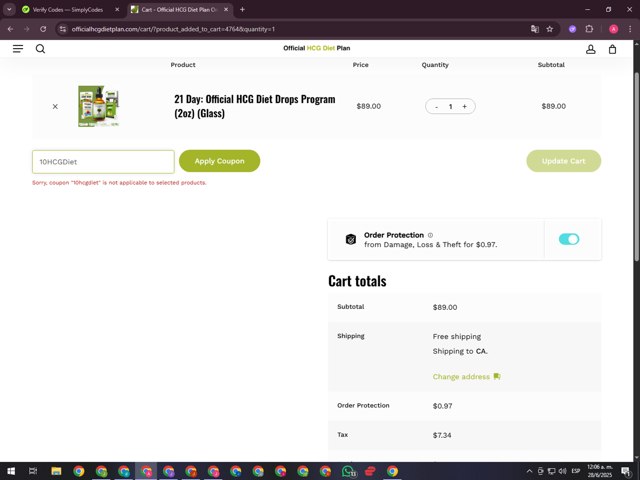
Task: Switch to the Verify Codes SimplyCodes tab
Action: click(67, 9)
